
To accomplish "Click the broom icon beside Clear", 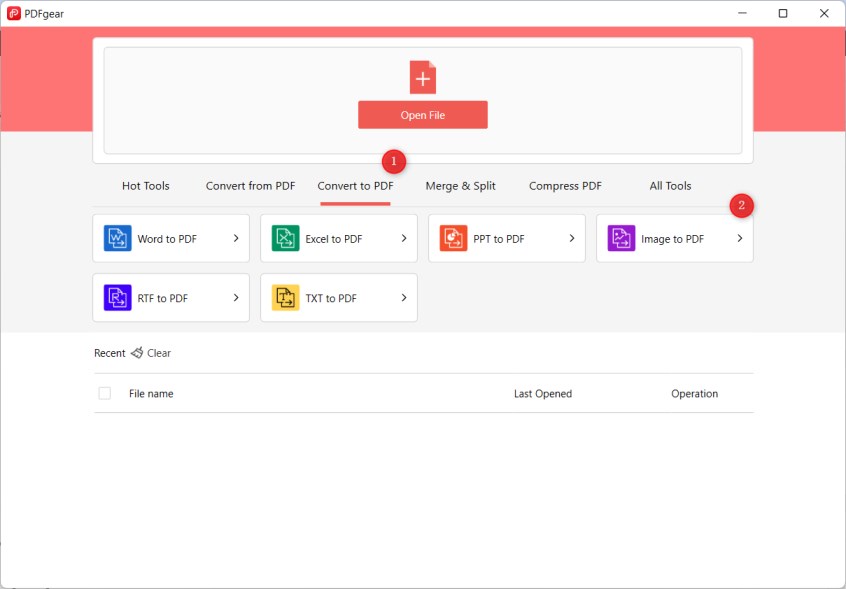I will 137,353.
